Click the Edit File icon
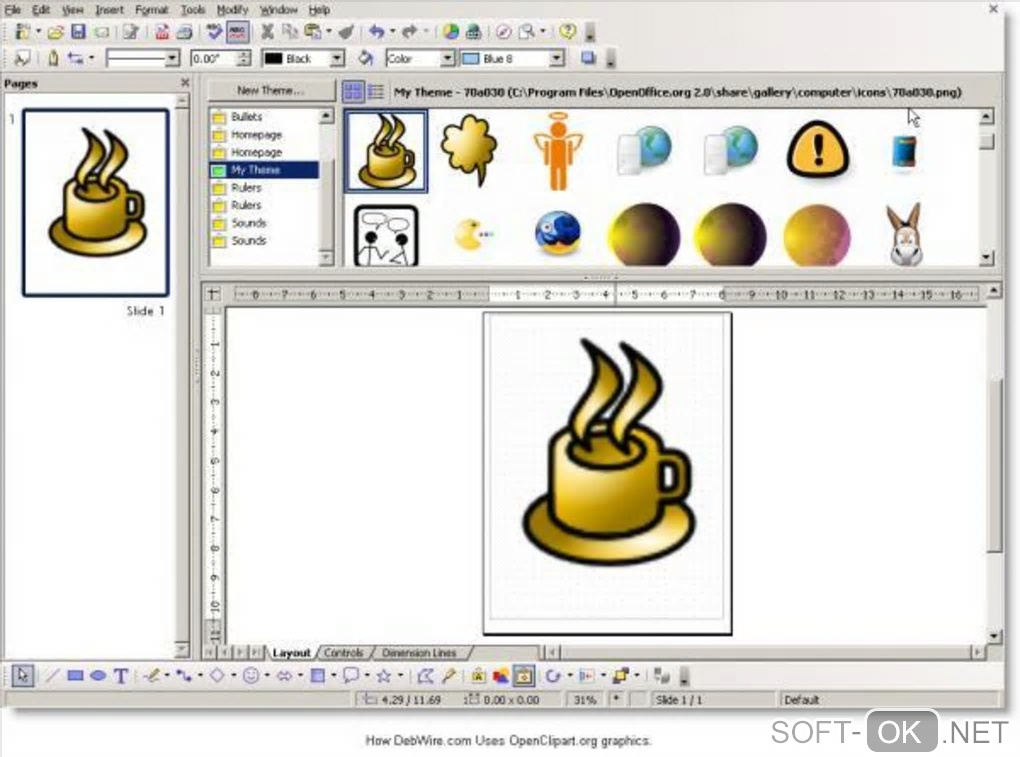1020x757 pixels. (x=131, y=31)
